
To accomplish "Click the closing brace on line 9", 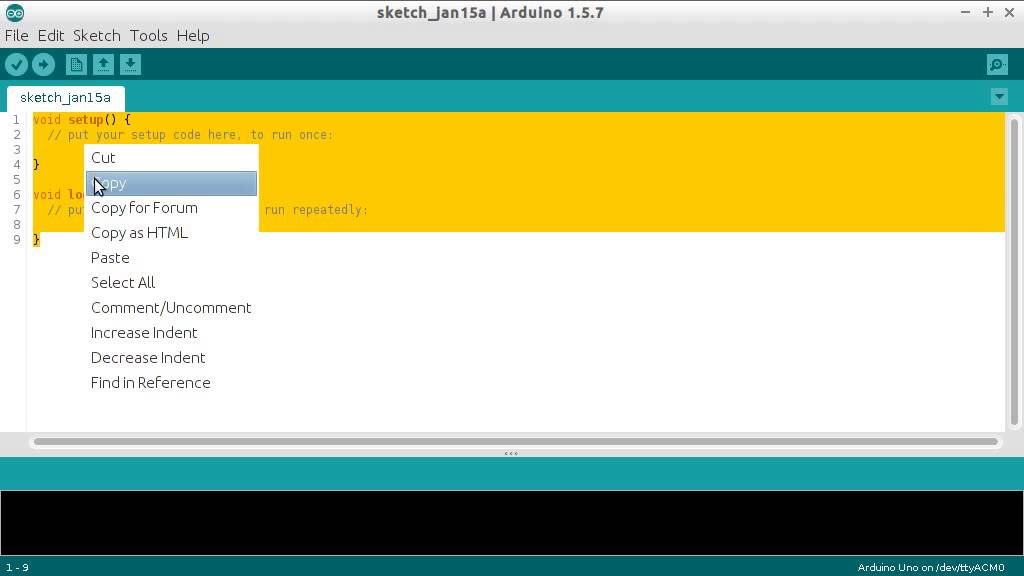I will [x=37, y=240].
